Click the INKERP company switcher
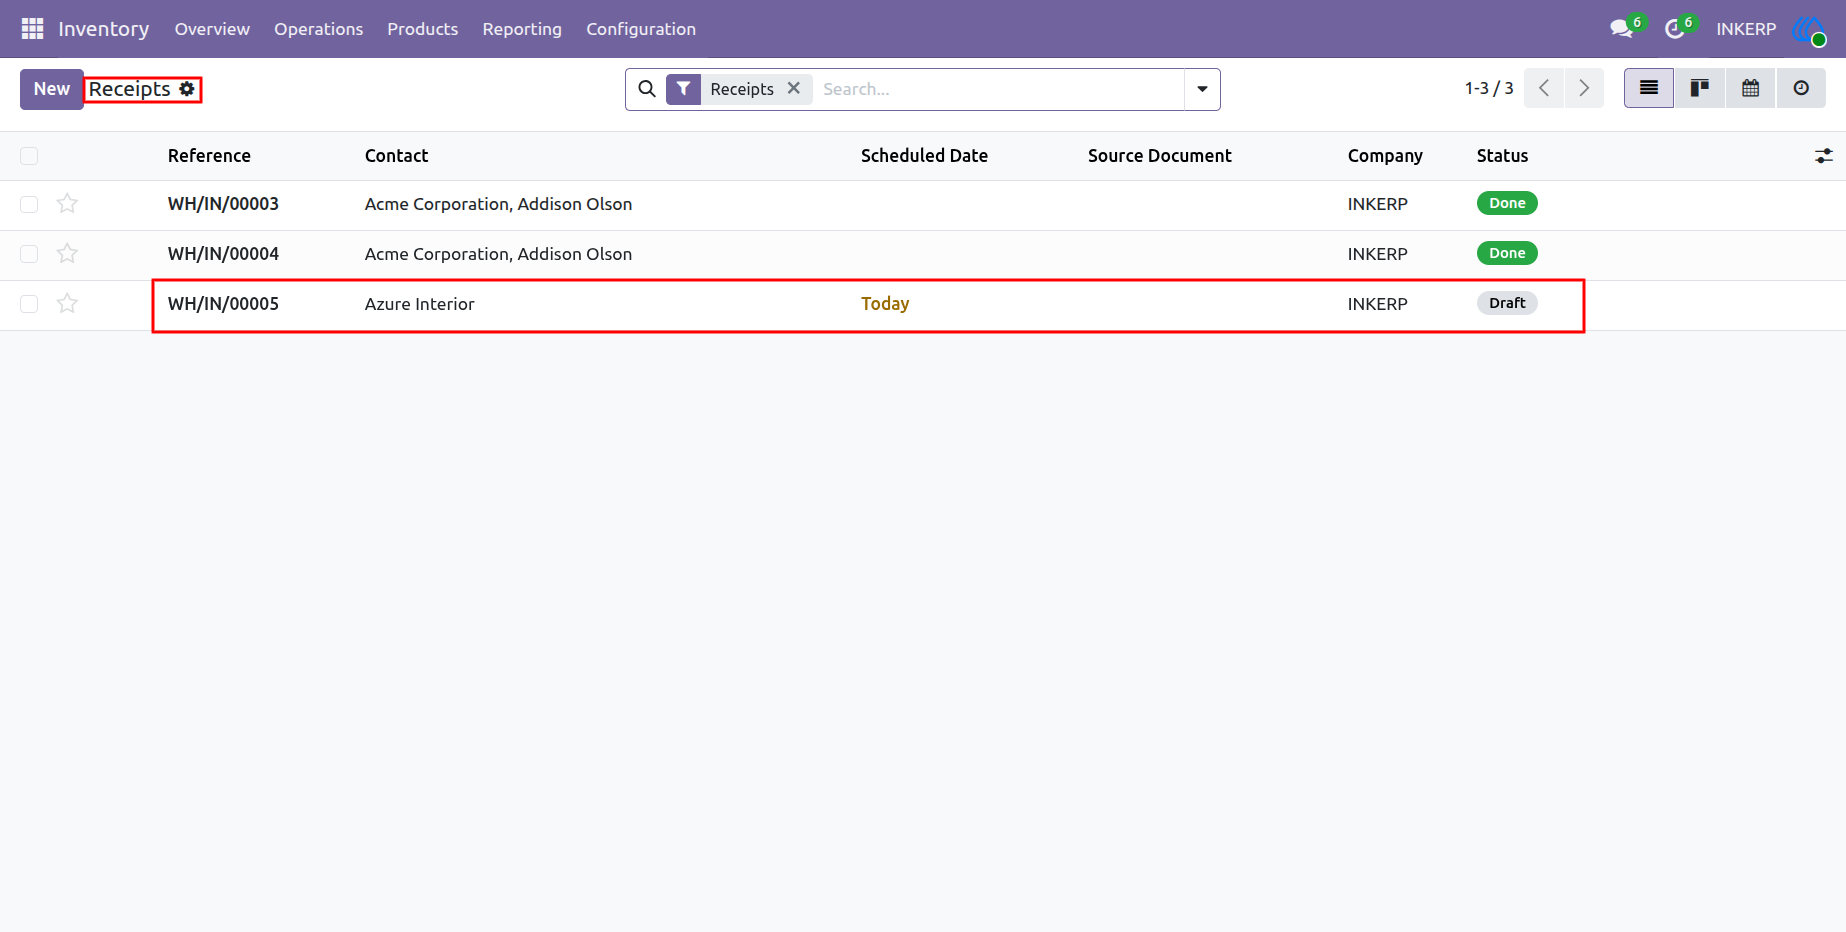The width and height of the screenshot is (1846, 932). tap(1746, 29)
